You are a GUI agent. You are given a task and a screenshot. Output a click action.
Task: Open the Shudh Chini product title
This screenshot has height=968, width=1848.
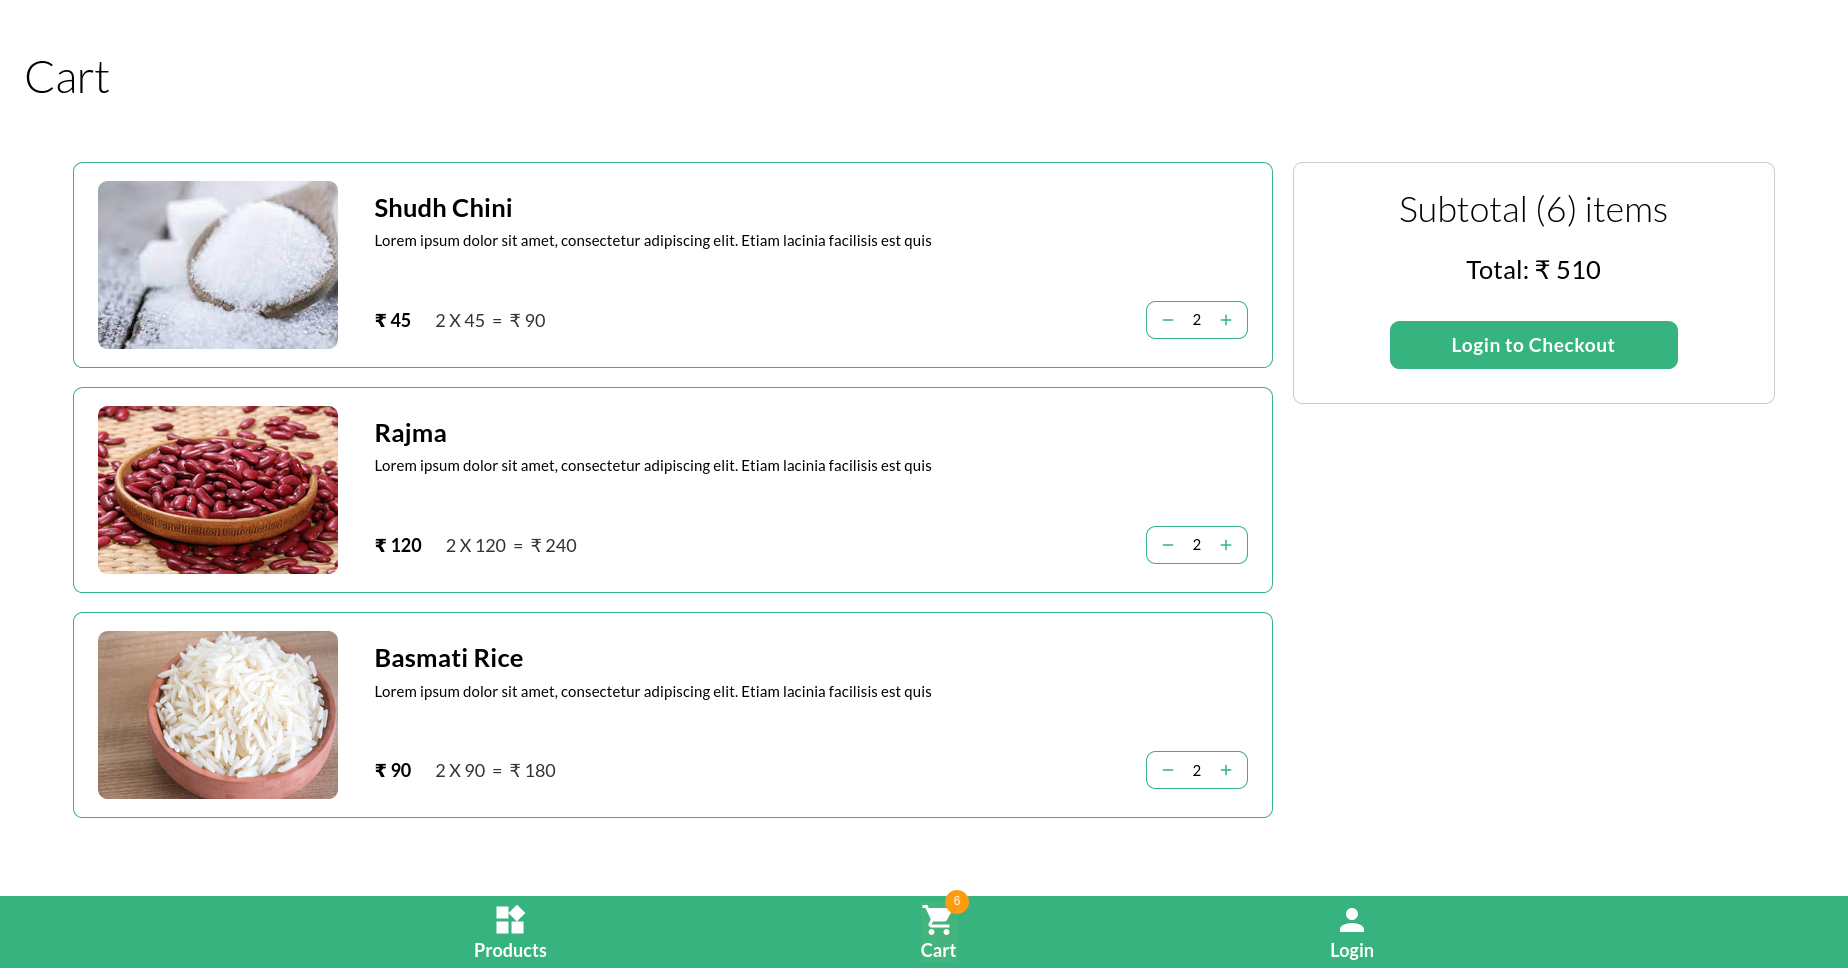tap(443, 208)
